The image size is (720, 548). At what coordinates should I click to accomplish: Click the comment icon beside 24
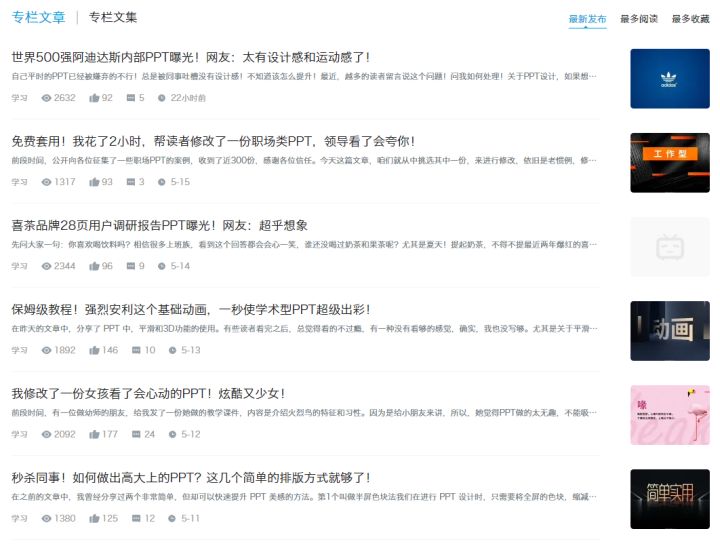click(x=136, y=434)
